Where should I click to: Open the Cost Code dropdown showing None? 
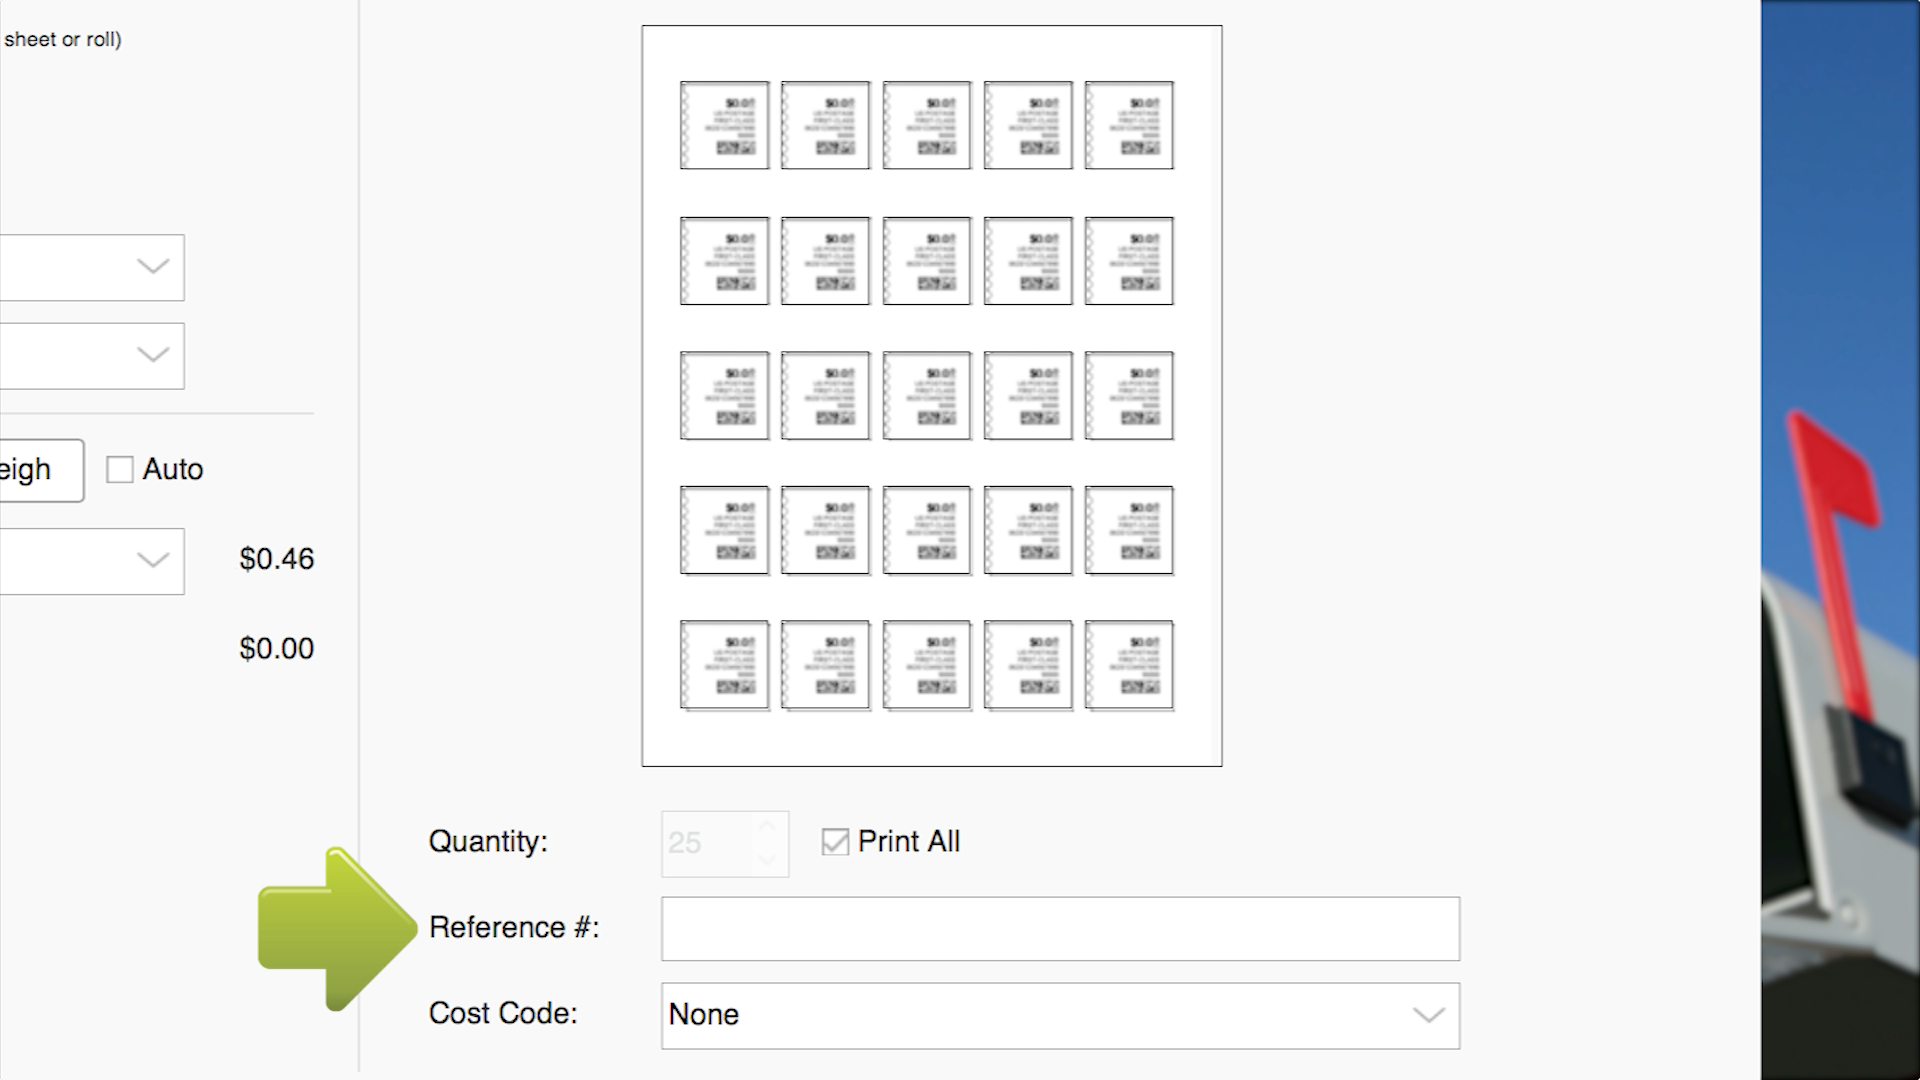click(1059, 1015)
